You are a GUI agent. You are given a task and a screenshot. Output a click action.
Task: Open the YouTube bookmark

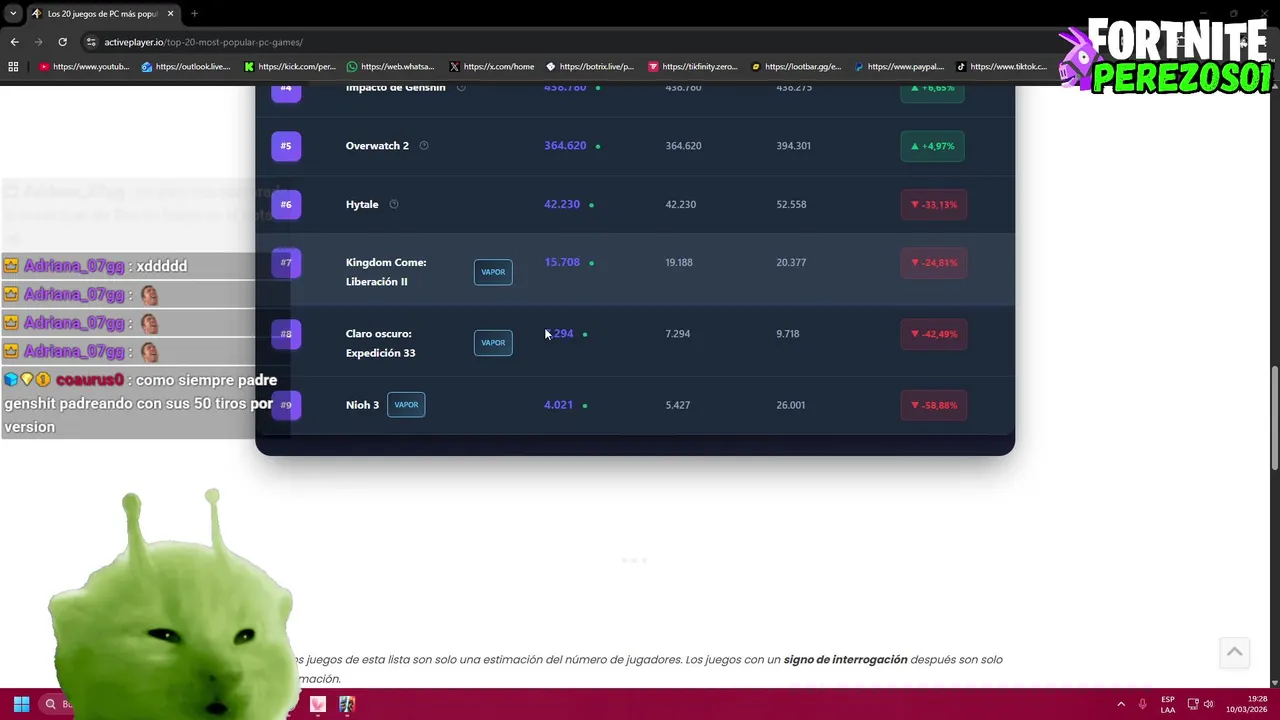click(84, 67)
